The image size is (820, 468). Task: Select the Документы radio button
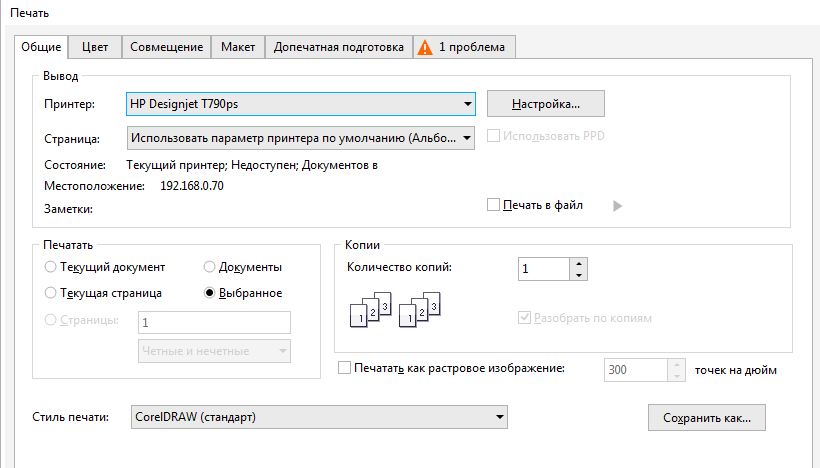[209, 267]
